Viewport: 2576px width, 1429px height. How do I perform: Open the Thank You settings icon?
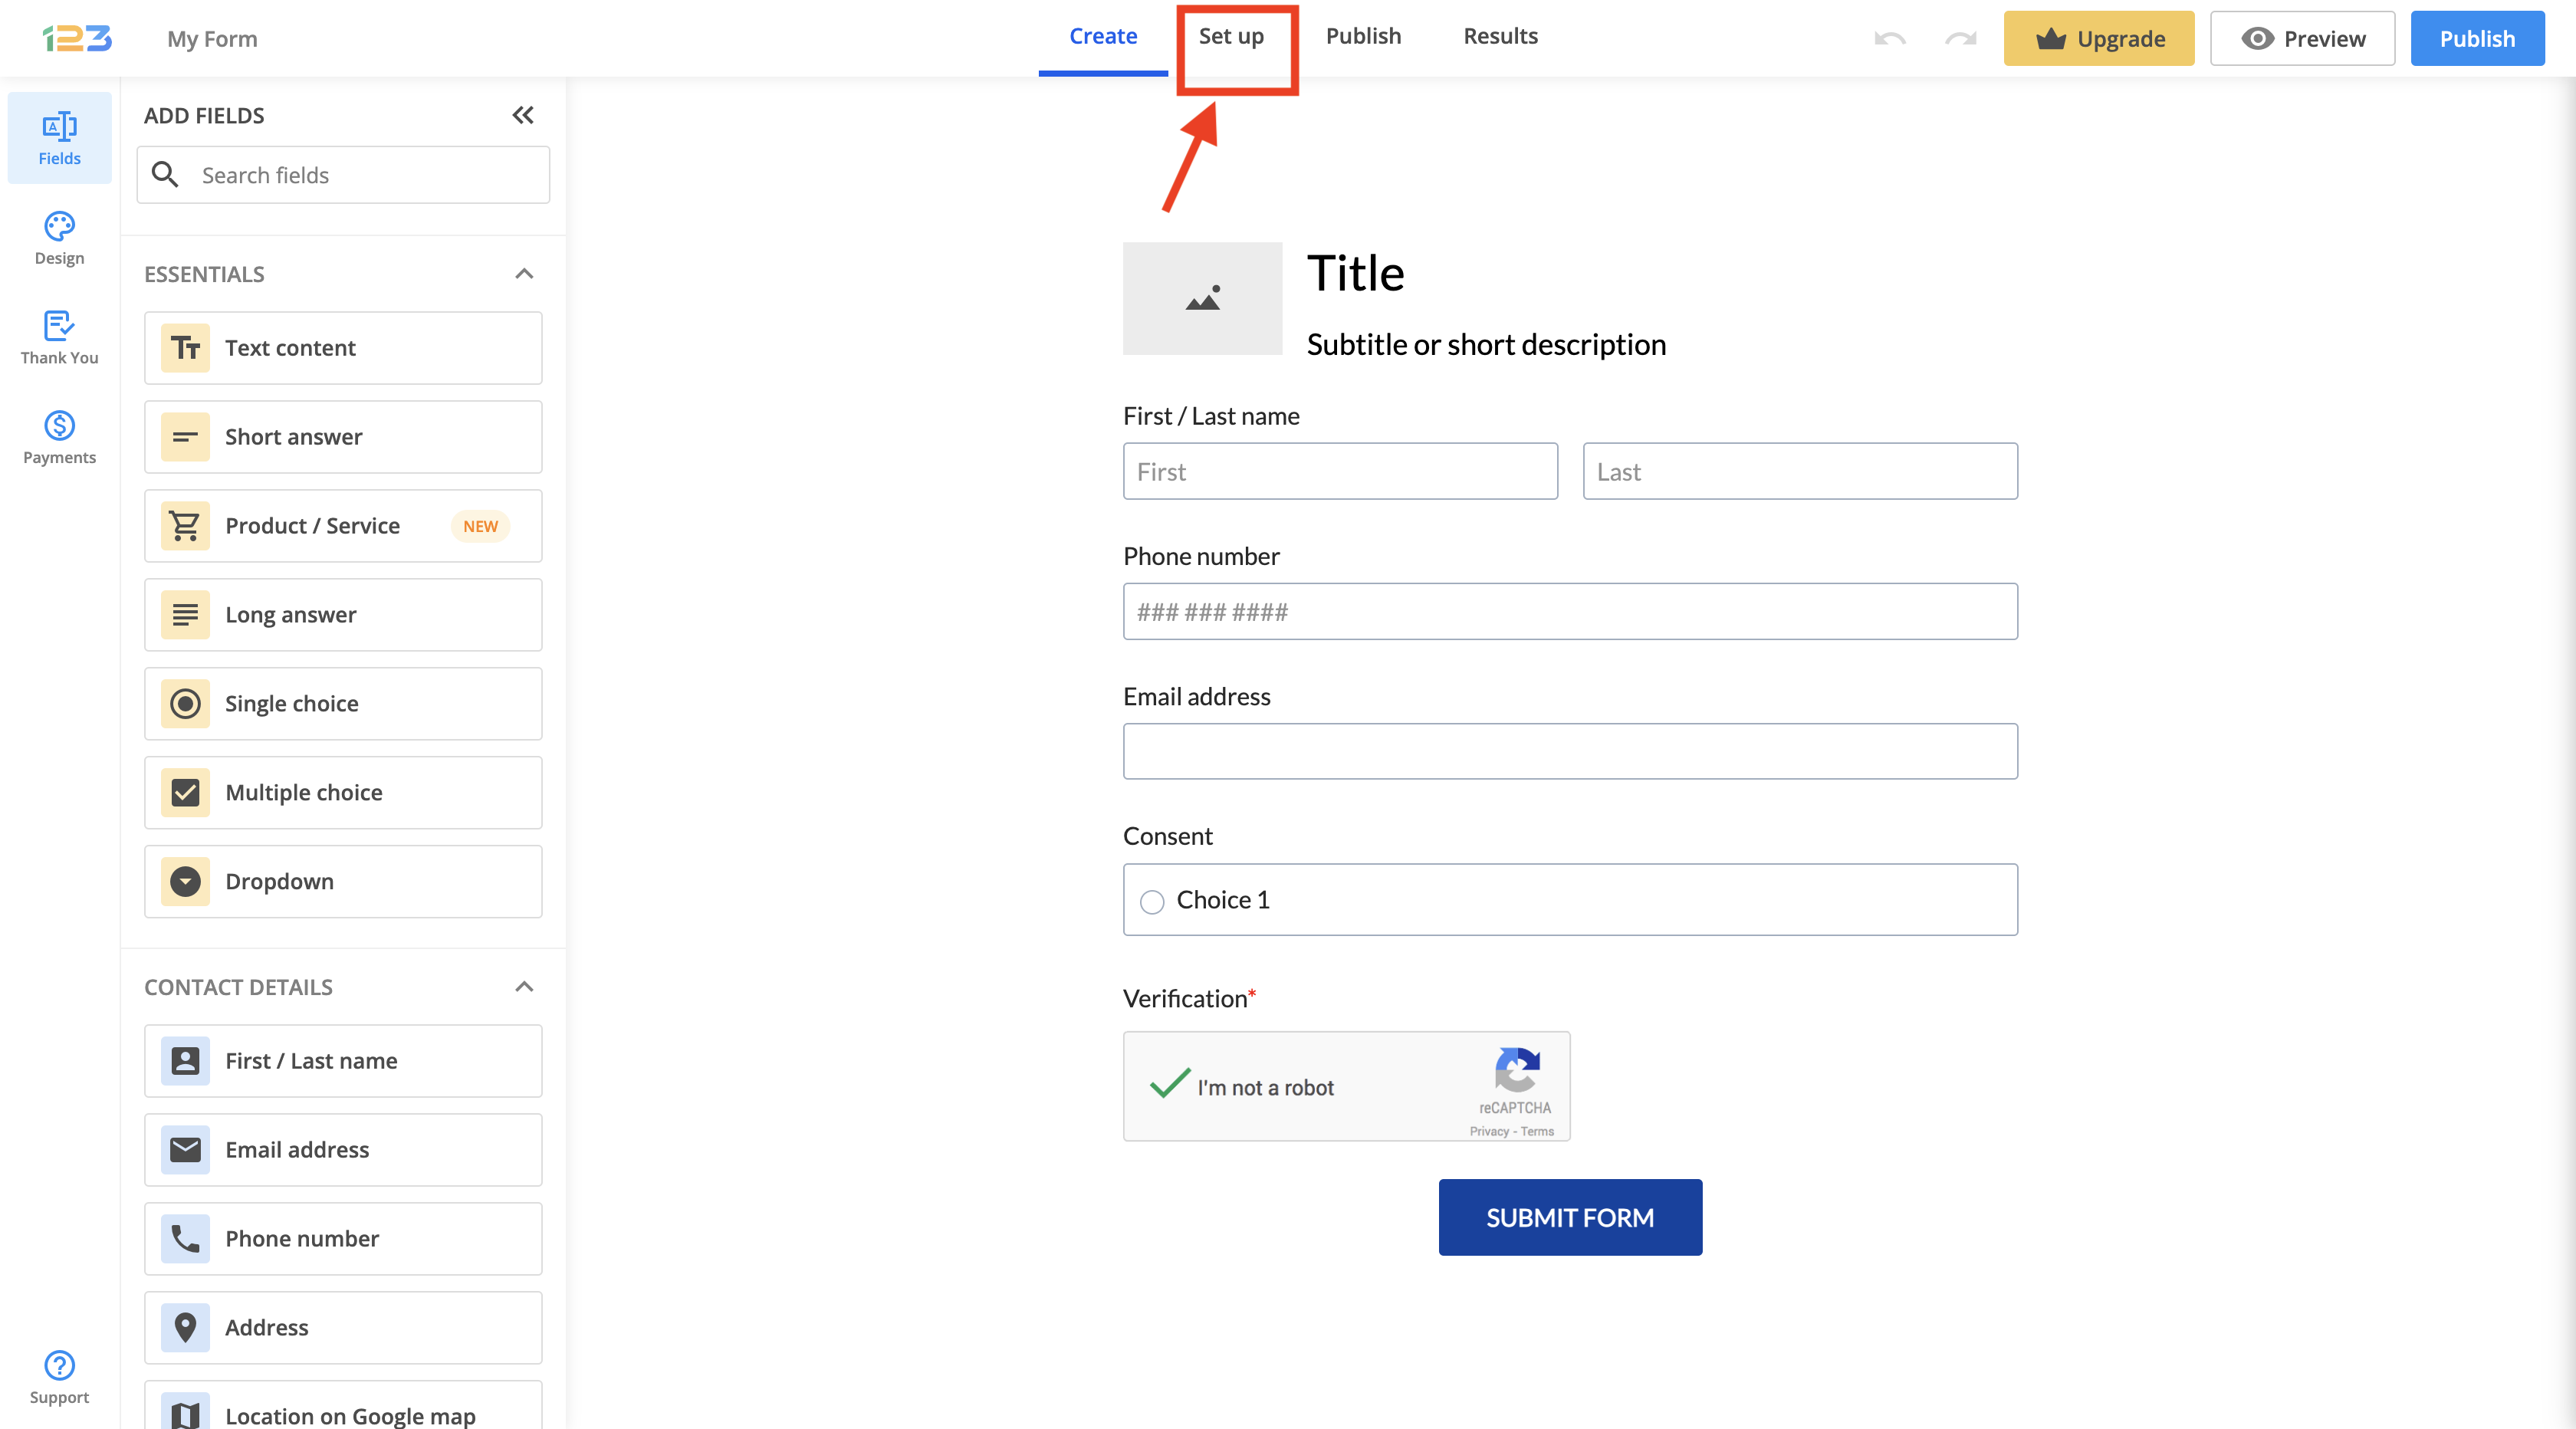point(59,337)
